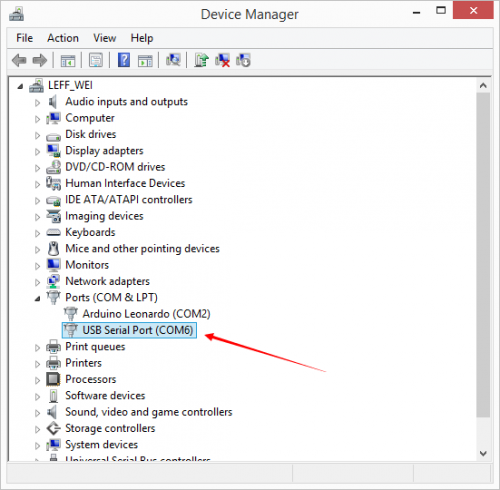Open the View menu
This screenshot has width=500, height=490.
click(105, 38)
